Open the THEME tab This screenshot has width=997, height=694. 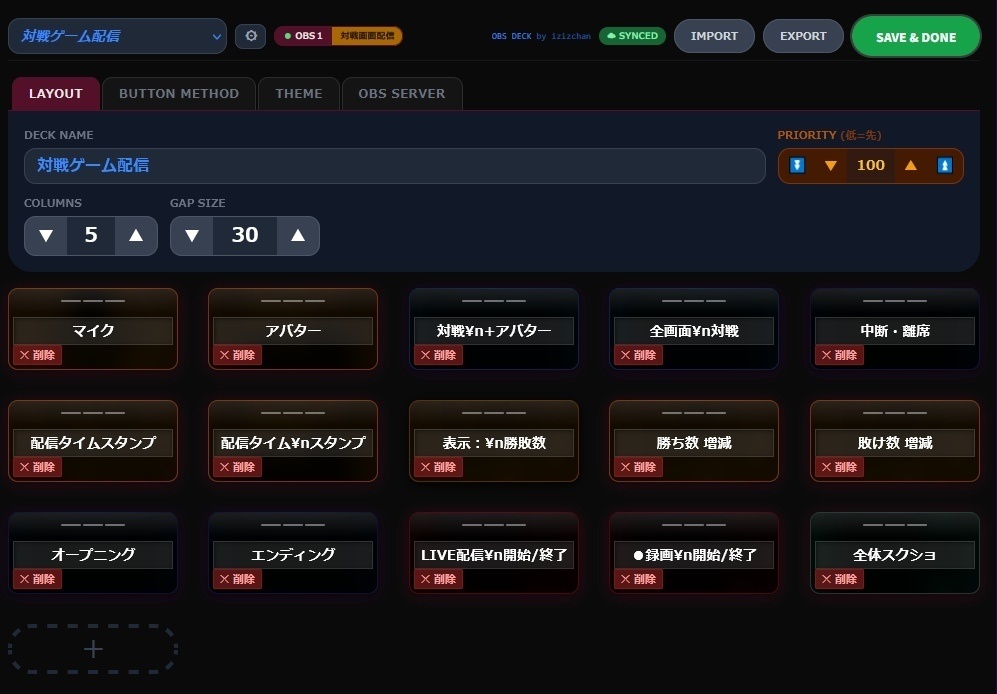coord(298,93)
